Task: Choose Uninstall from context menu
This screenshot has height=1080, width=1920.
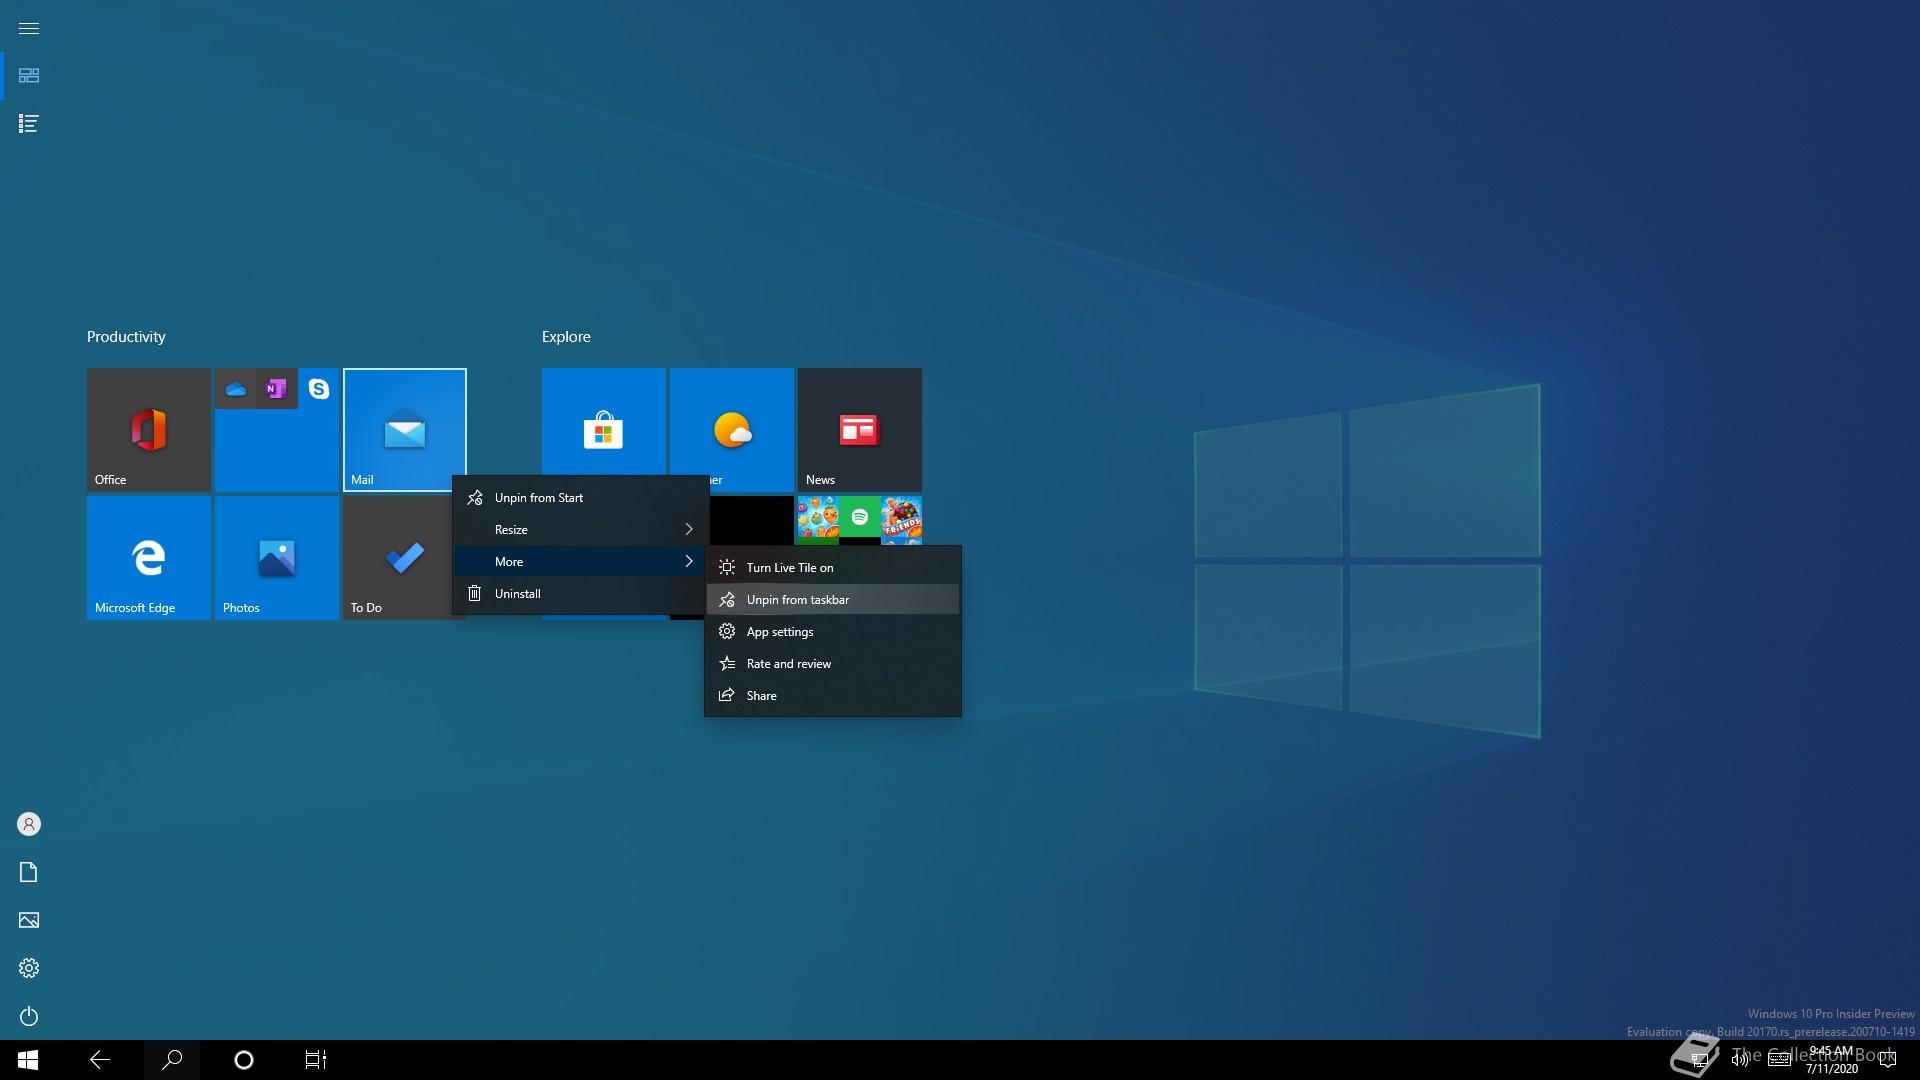Action: pos(581,594)
